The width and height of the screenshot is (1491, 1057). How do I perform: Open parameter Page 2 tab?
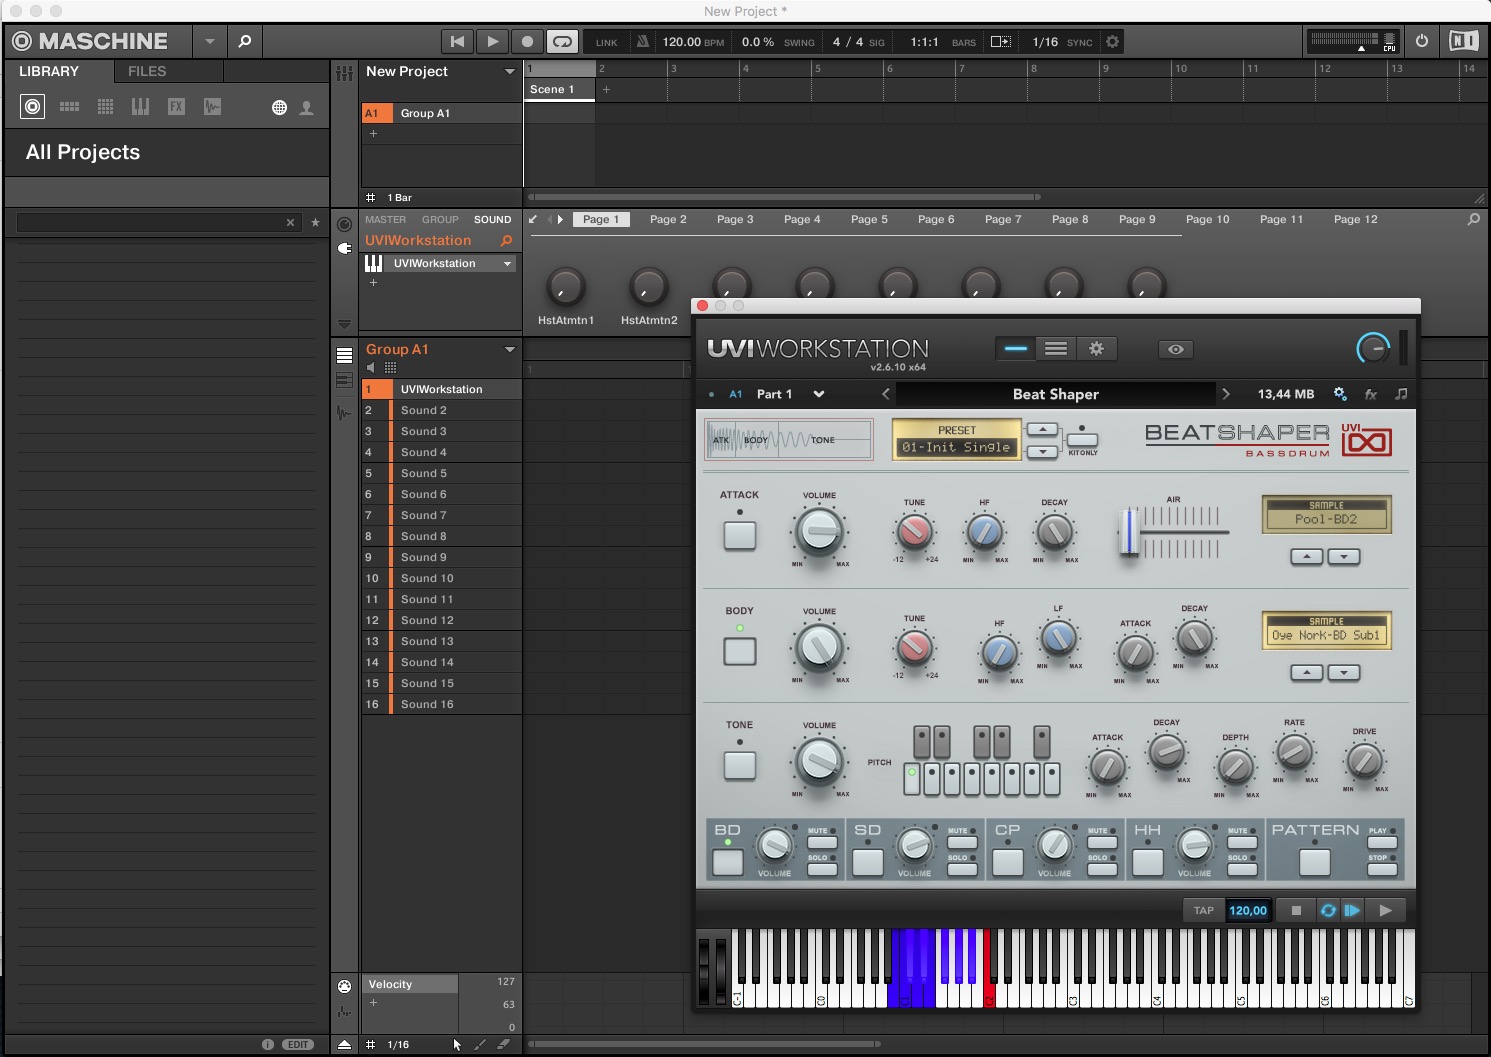pyautogui.click(x=668, y=219)
